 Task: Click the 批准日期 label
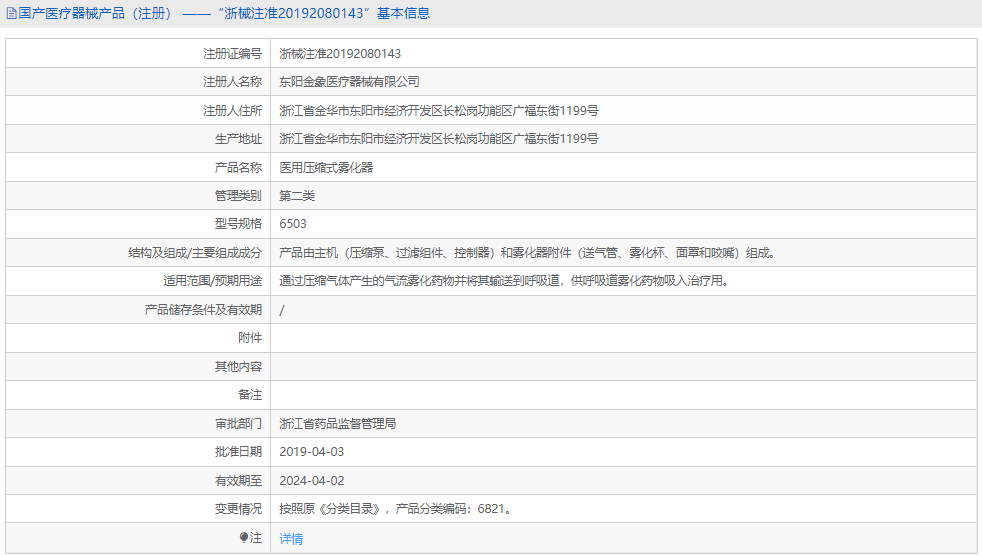(x=238, y=452)
